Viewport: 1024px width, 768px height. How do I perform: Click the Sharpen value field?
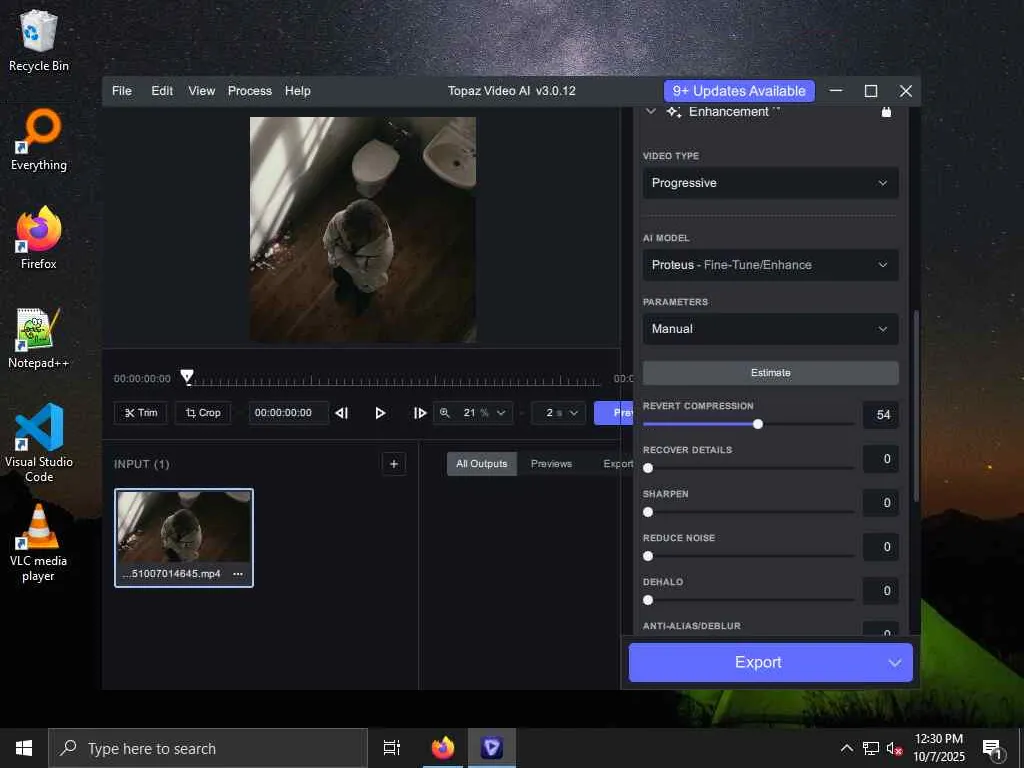pos(880,503)
